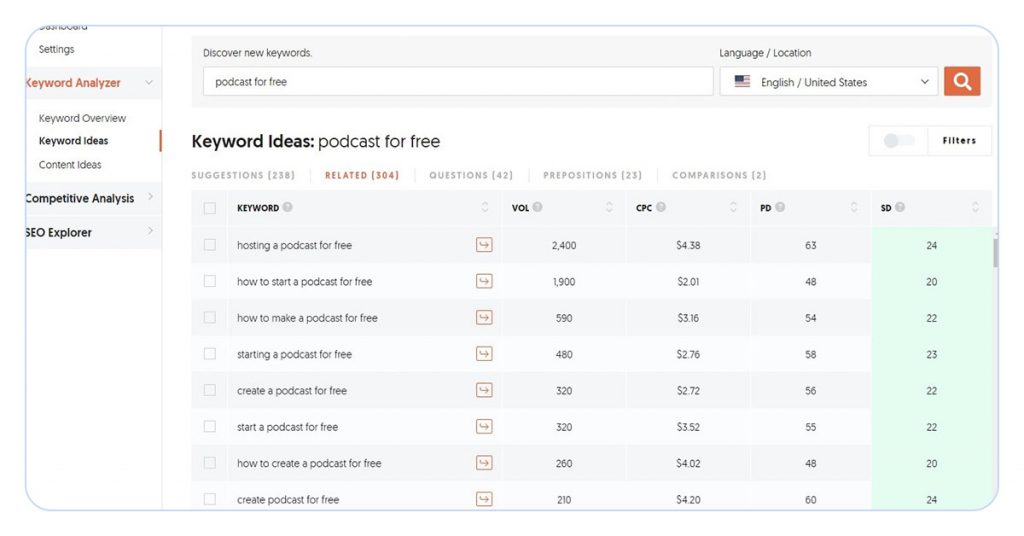The width and height of the screenshot is (1024, 536).
Task: Focus the 'podcast for free' keyword search field
Action: click(458, 82)
